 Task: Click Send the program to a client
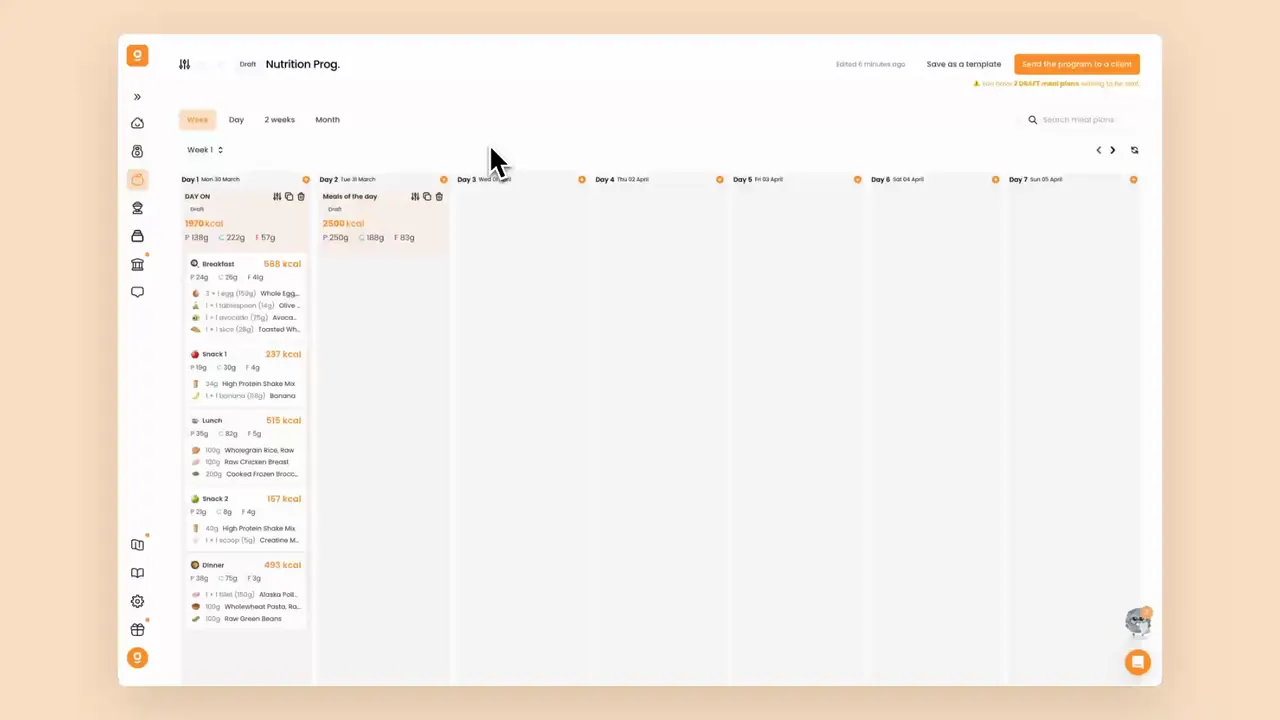tap(1077, 64)
